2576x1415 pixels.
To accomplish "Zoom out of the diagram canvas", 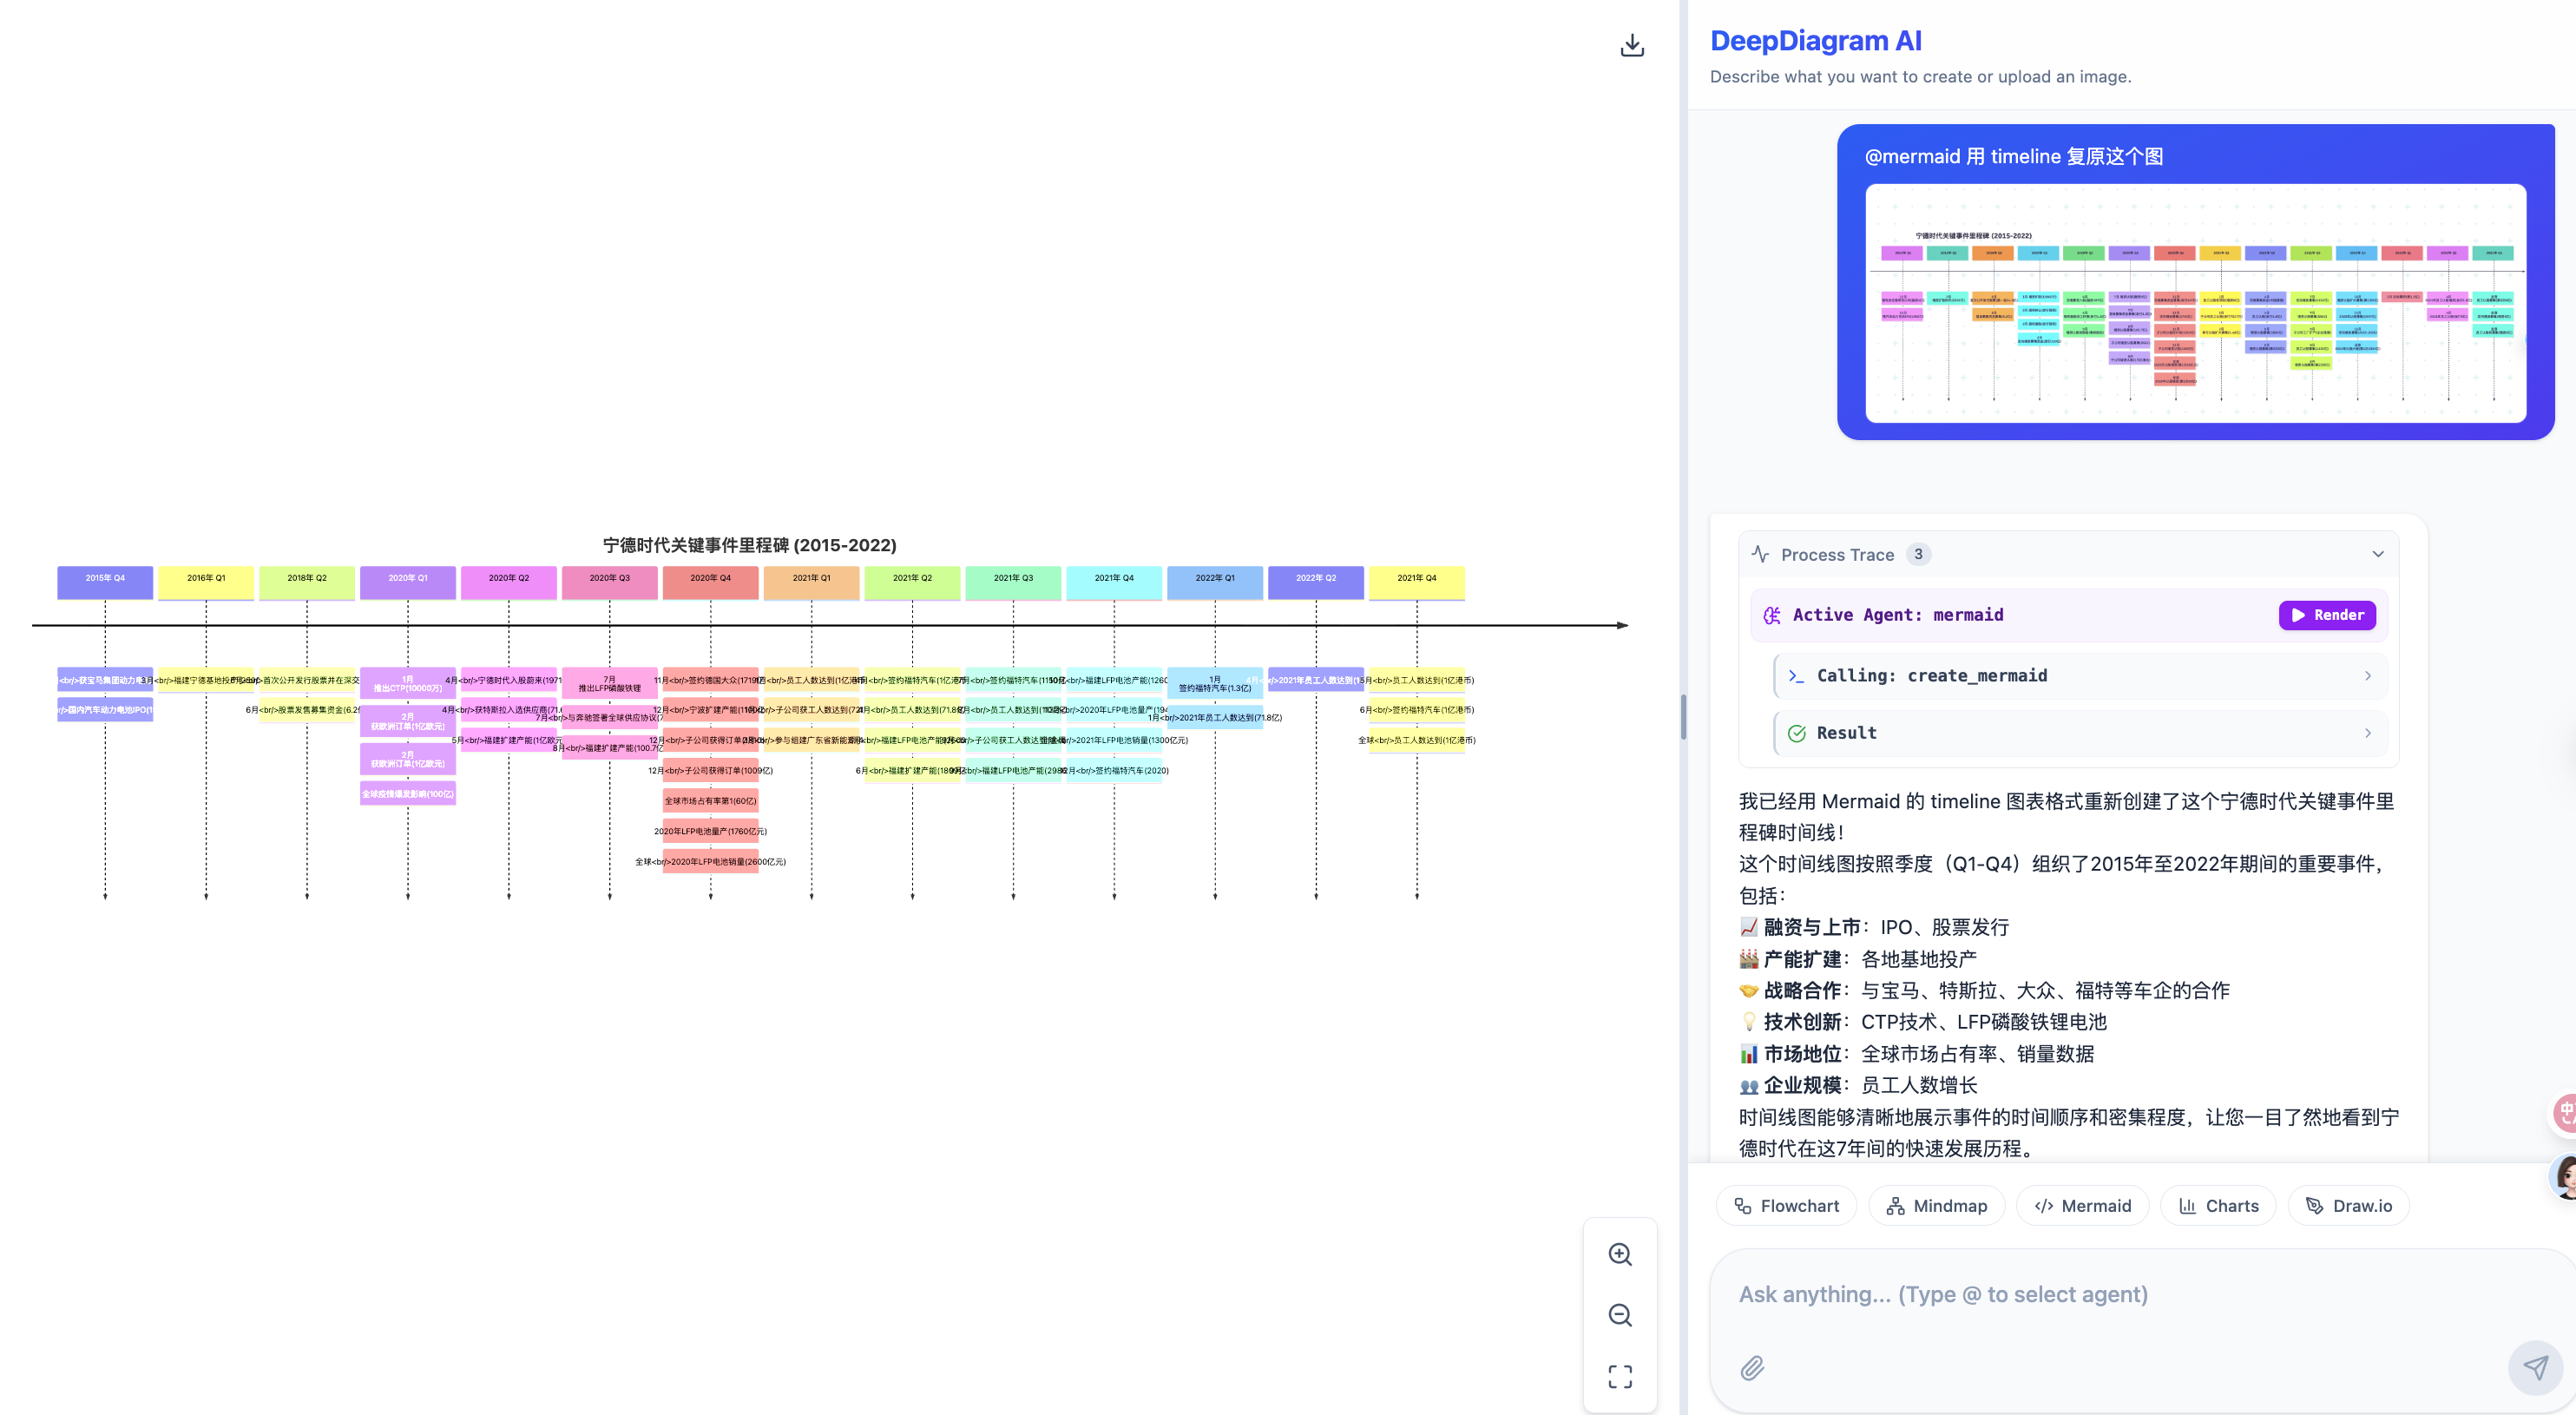I will coord(1620,1315).
